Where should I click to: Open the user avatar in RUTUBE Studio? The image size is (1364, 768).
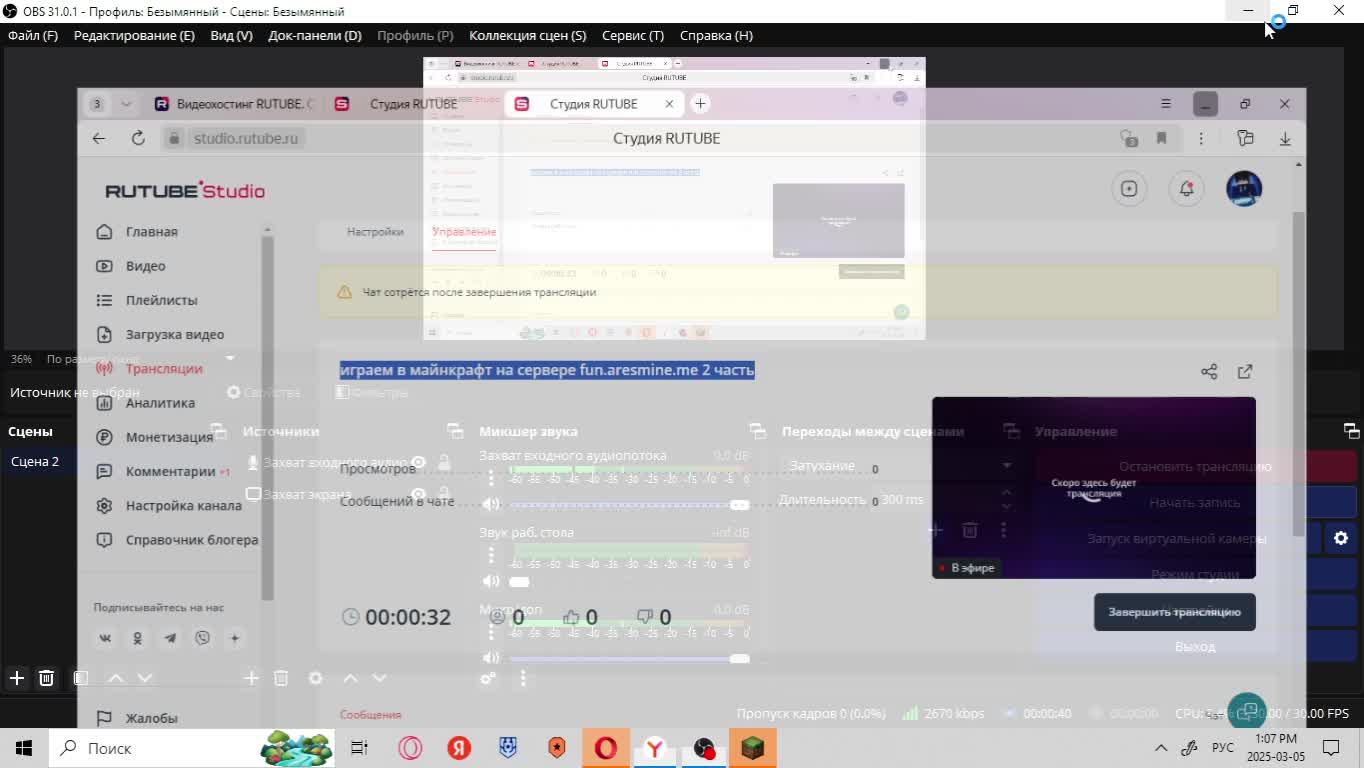click(x=1244, y=188)
